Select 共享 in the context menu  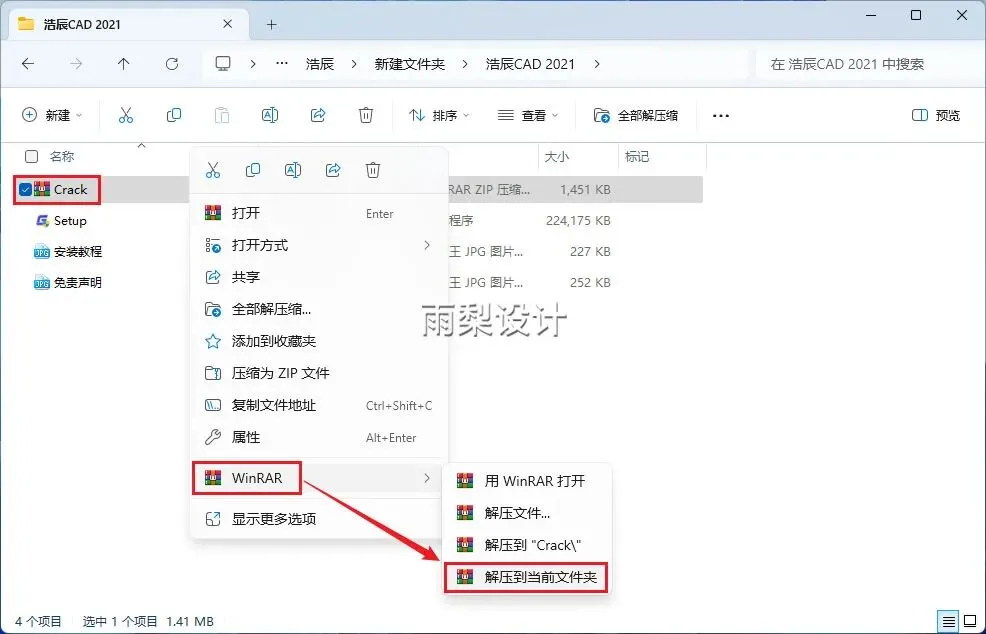pos(319,277)
